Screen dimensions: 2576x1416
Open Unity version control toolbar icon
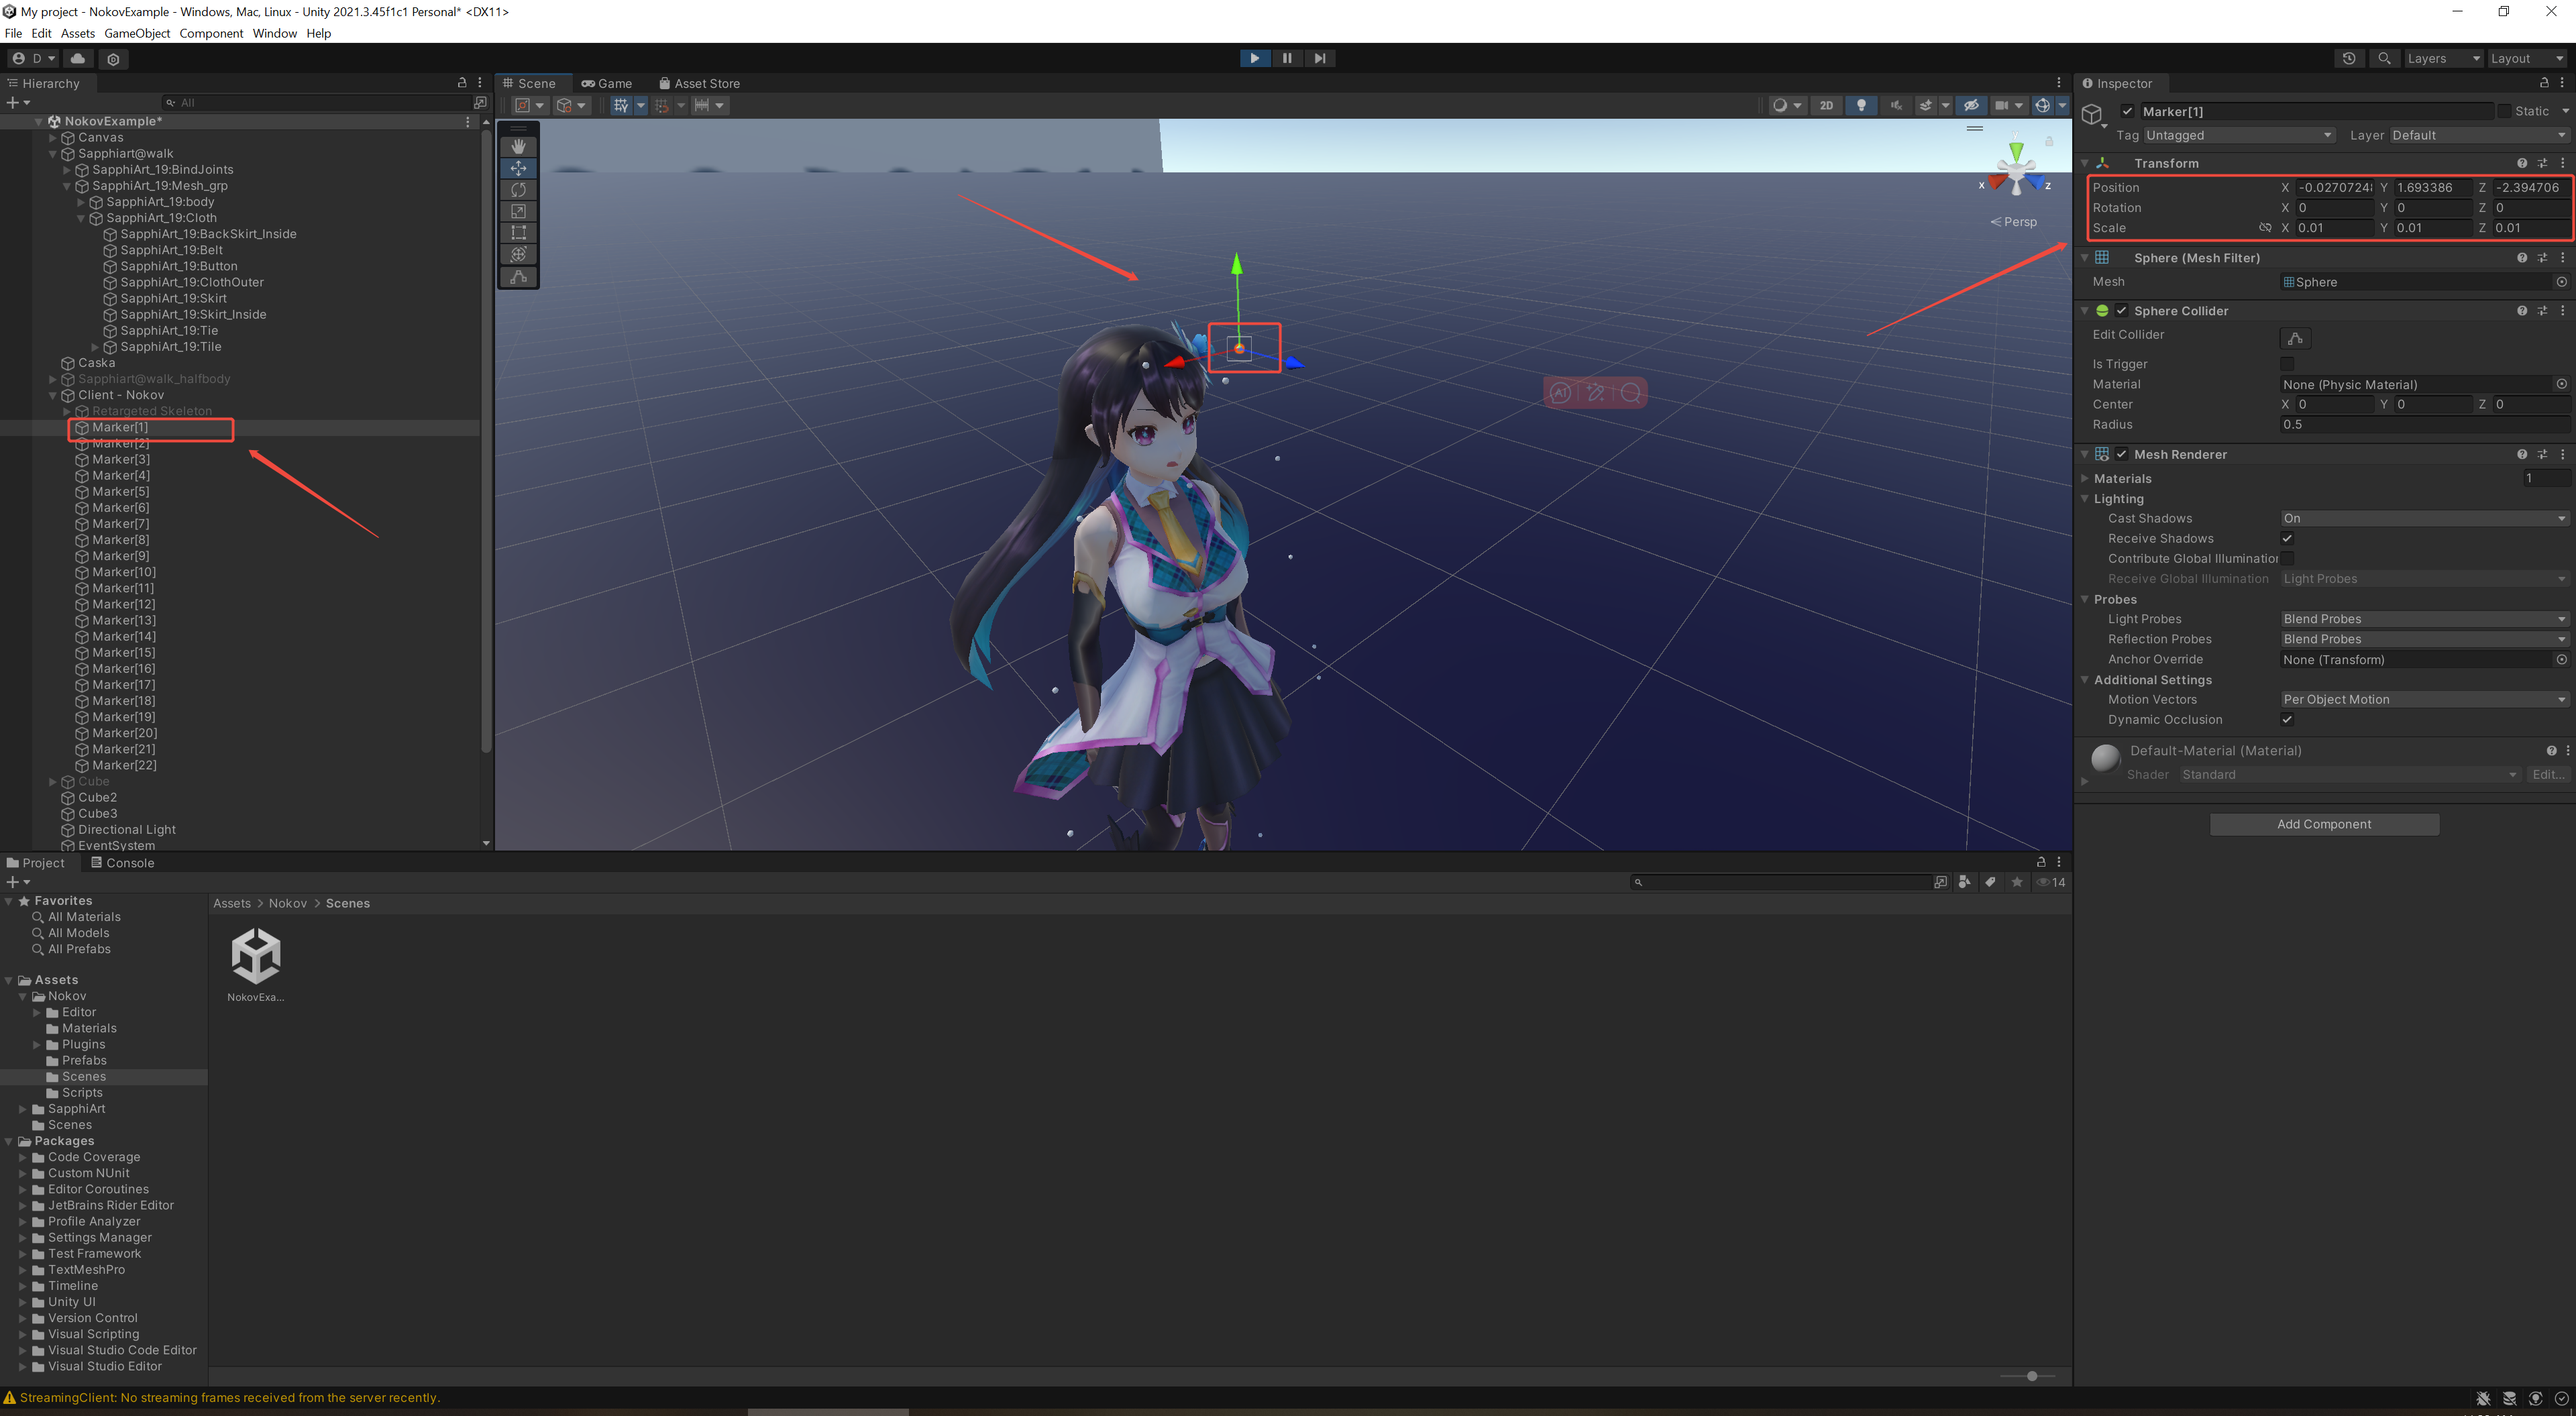click(x=113, y=59)
